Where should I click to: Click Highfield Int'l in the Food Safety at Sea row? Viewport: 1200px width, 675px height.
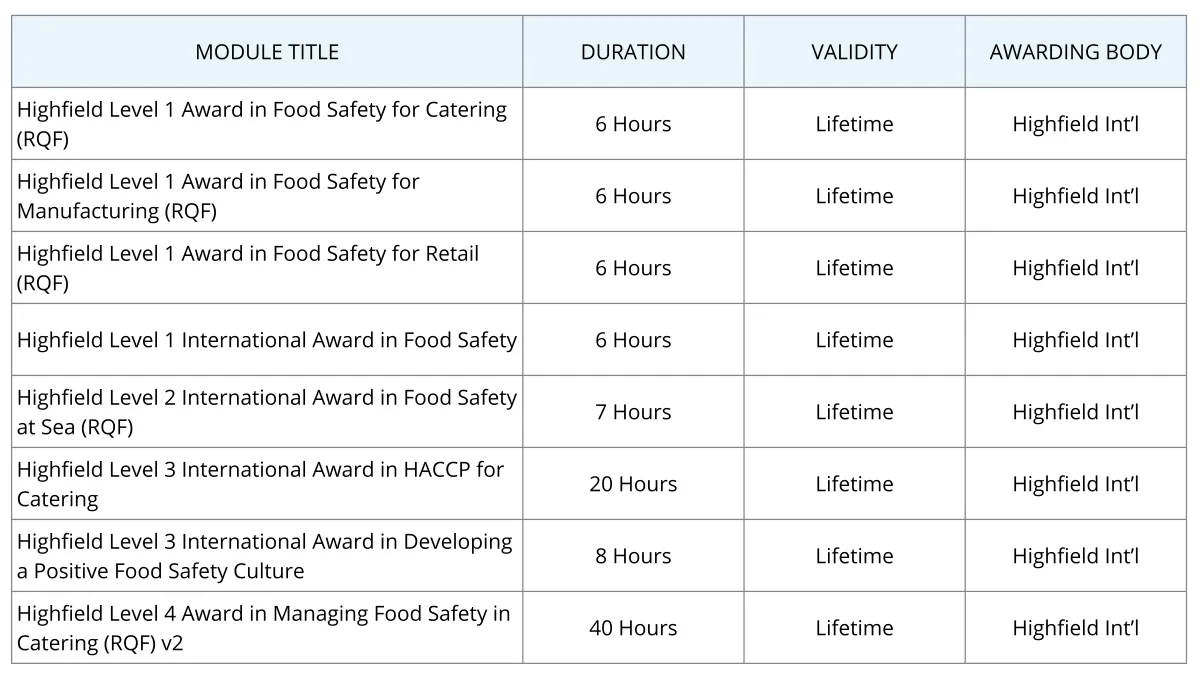tap(1076, 412)
